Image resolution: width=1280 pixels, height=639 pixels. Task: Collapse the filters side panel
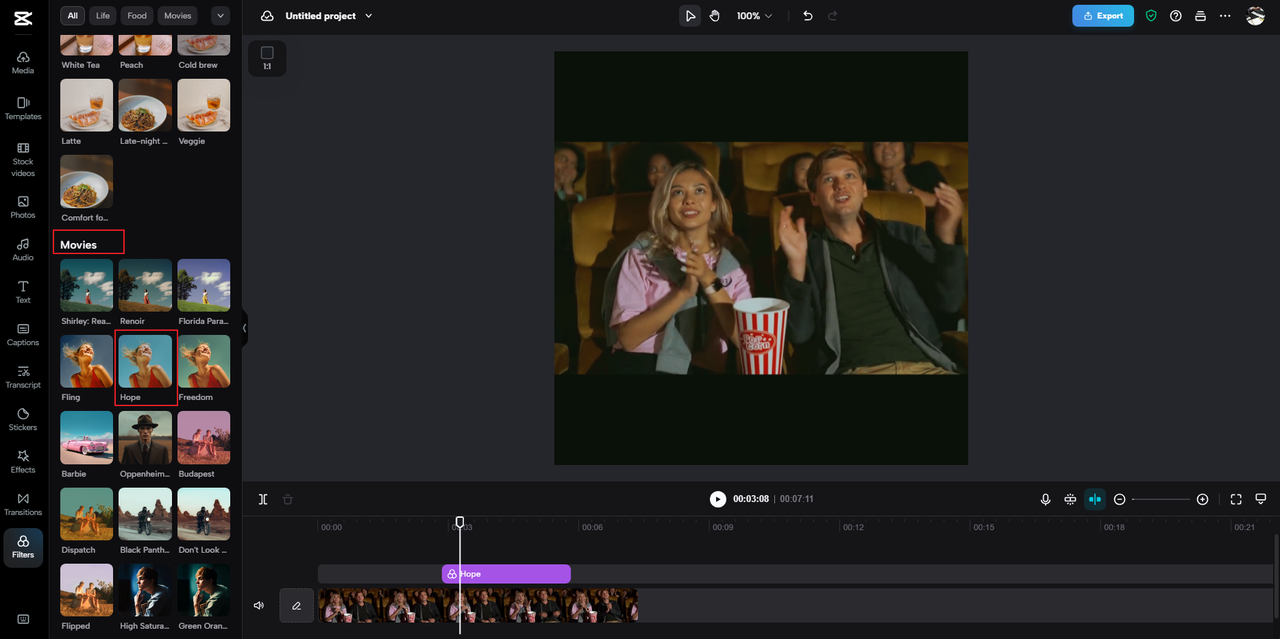tap(244, 328)
